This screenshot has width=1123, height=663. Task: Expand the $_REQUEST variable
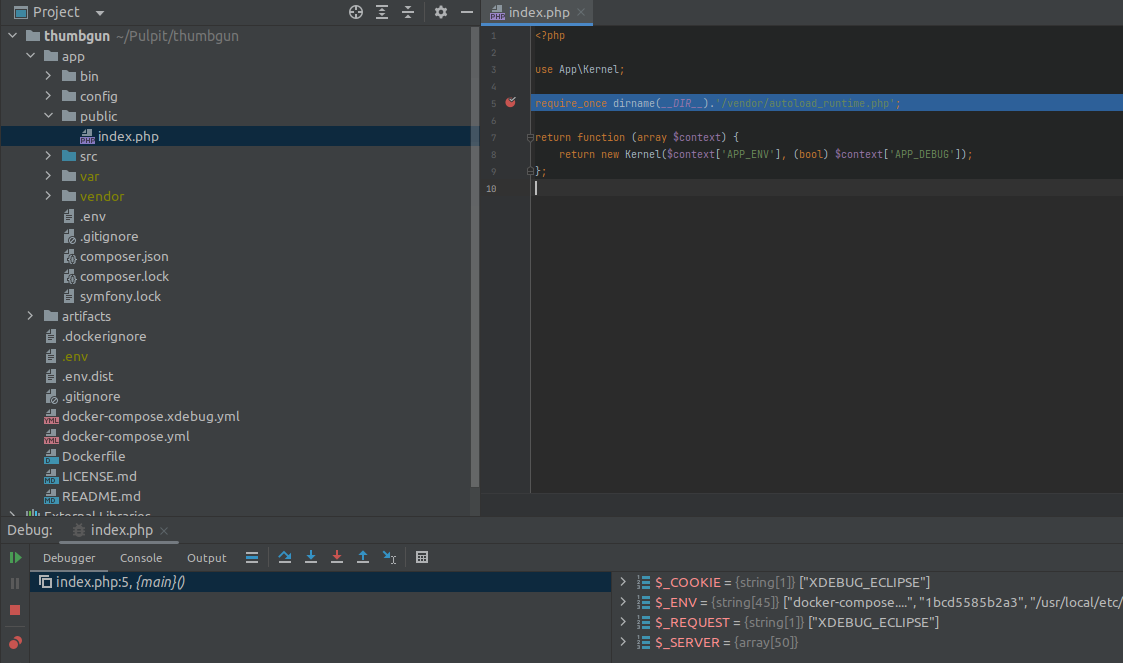pos(623,622)
